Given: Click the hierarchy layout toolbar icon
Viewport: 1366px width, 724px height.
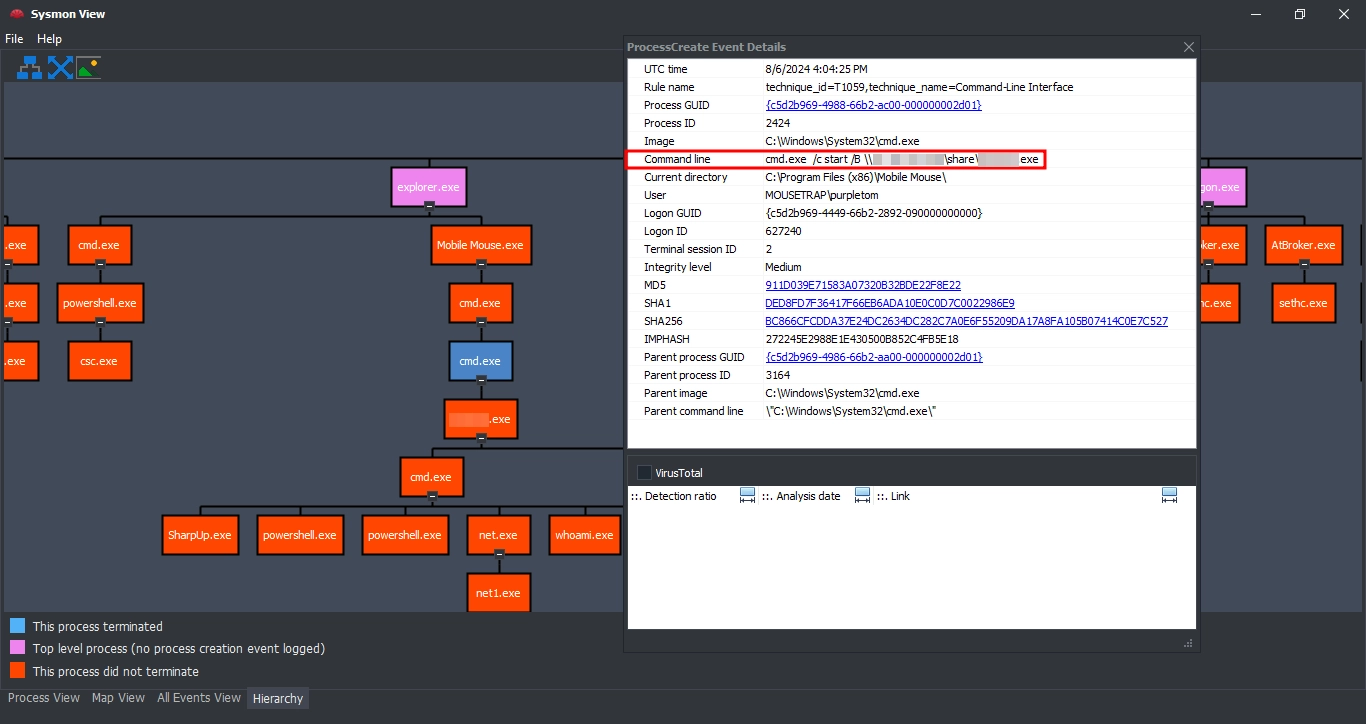Looking at the screenshot, I should tap(29, 68).
